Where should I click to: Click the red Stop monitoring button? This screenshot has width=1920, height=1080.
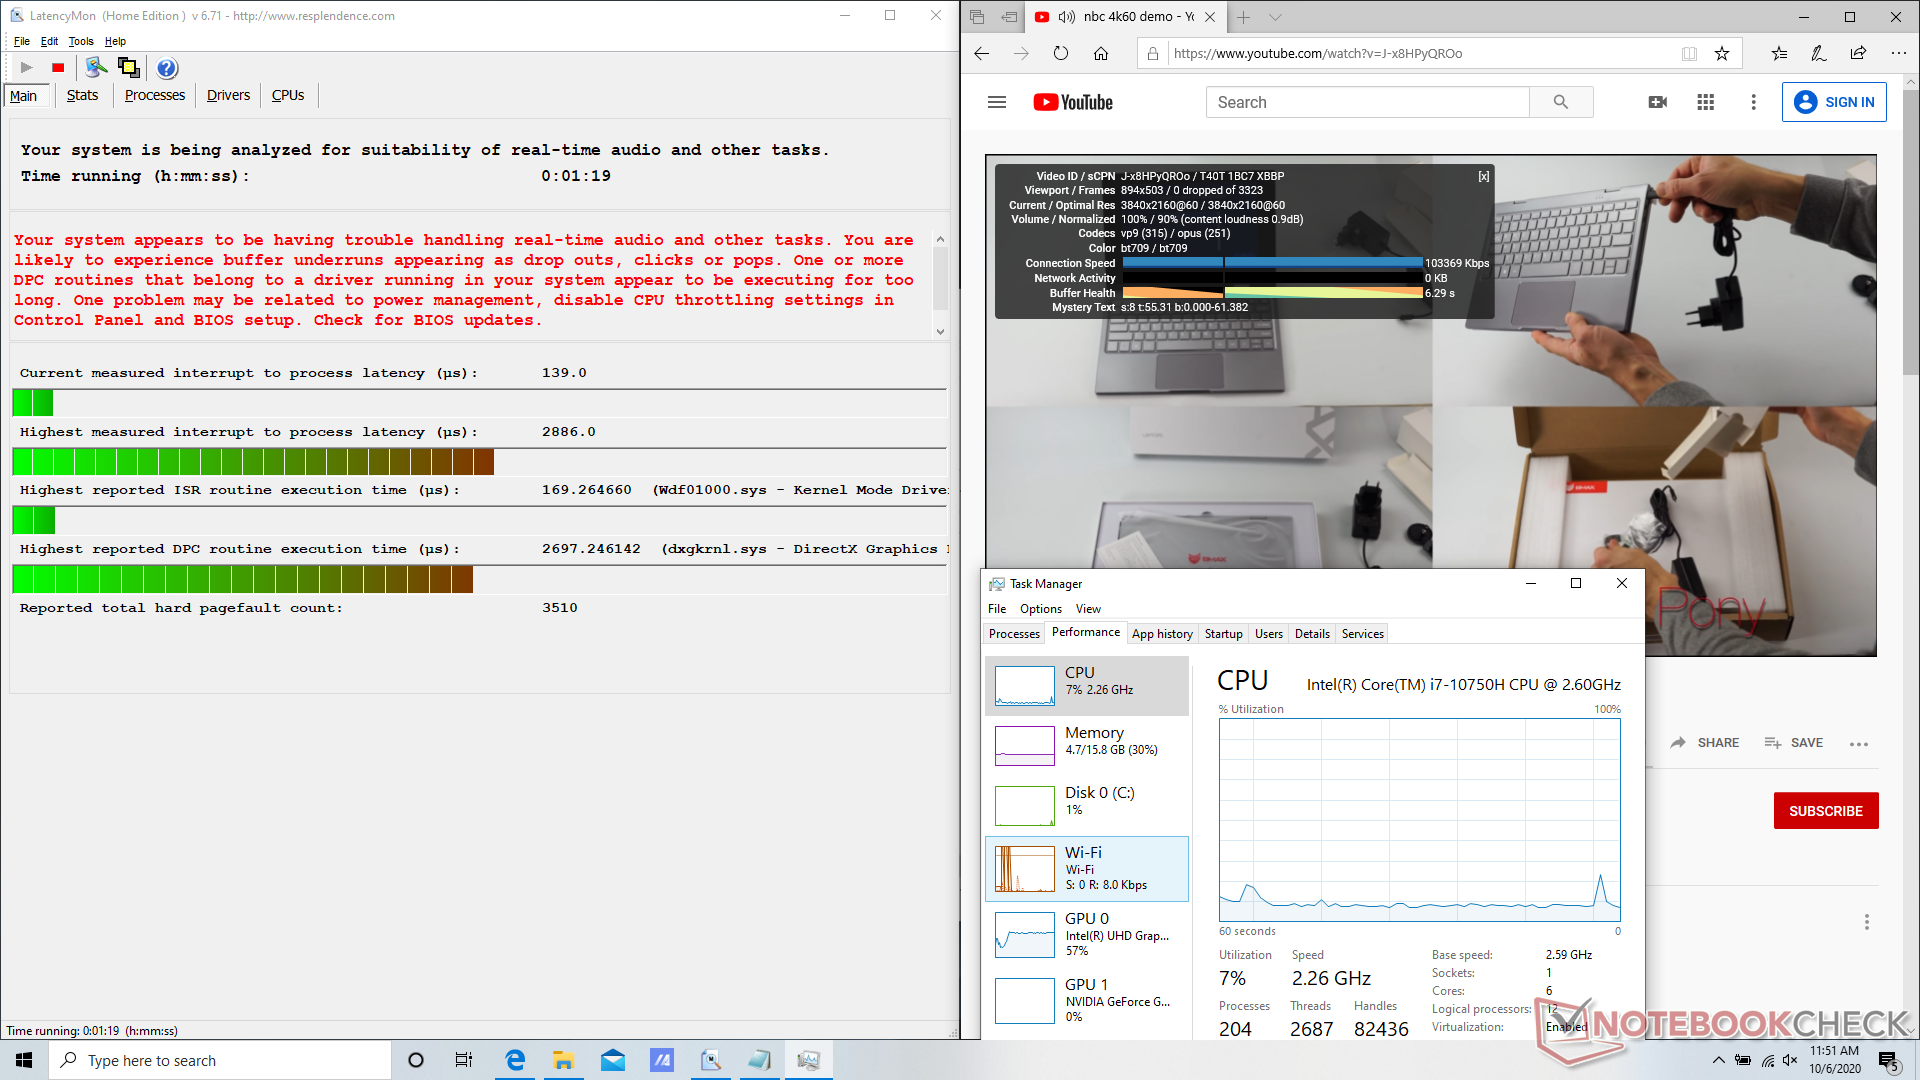coord(58,68)
